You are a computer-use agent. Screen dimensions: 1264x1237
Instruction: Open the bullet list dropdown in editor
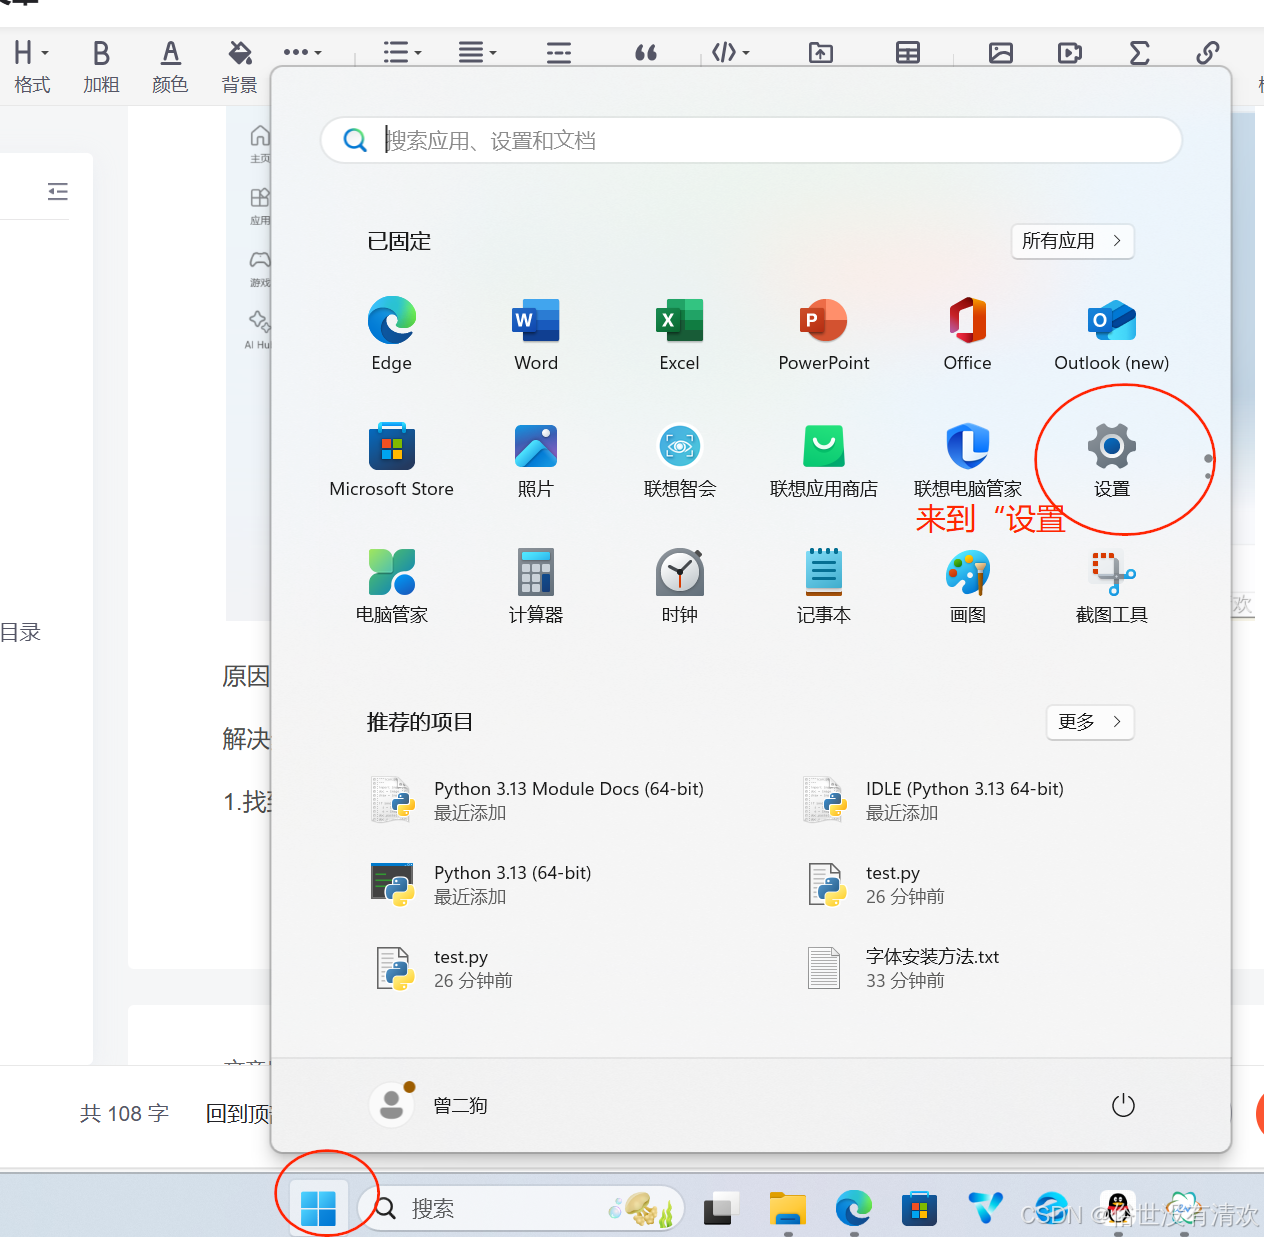[x=402, y=52]
